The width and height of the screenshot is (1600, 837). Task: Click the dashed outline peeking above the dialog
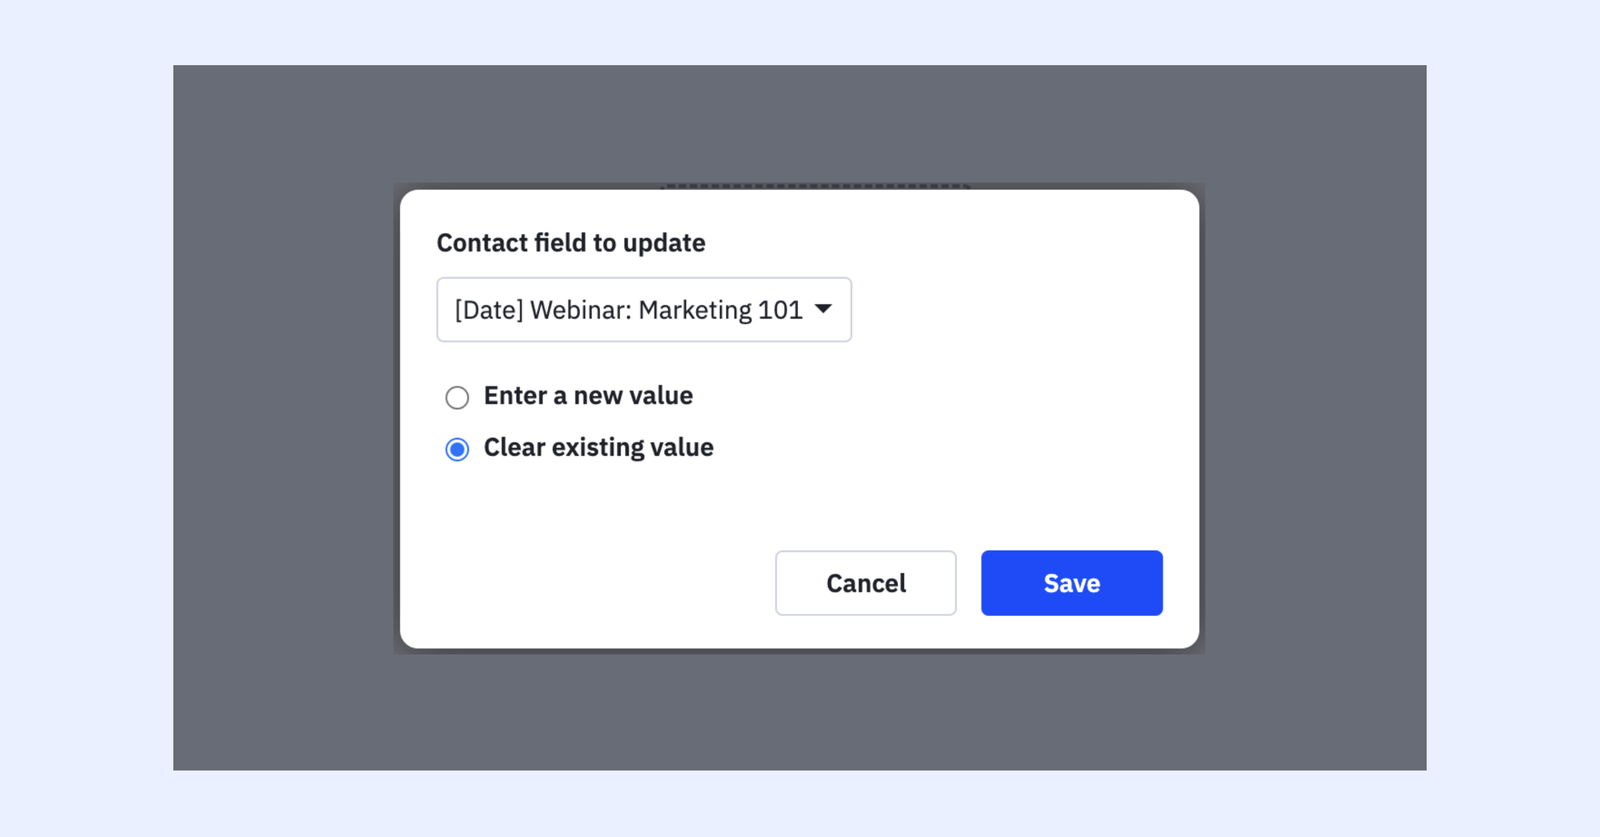tap(815, 186)
